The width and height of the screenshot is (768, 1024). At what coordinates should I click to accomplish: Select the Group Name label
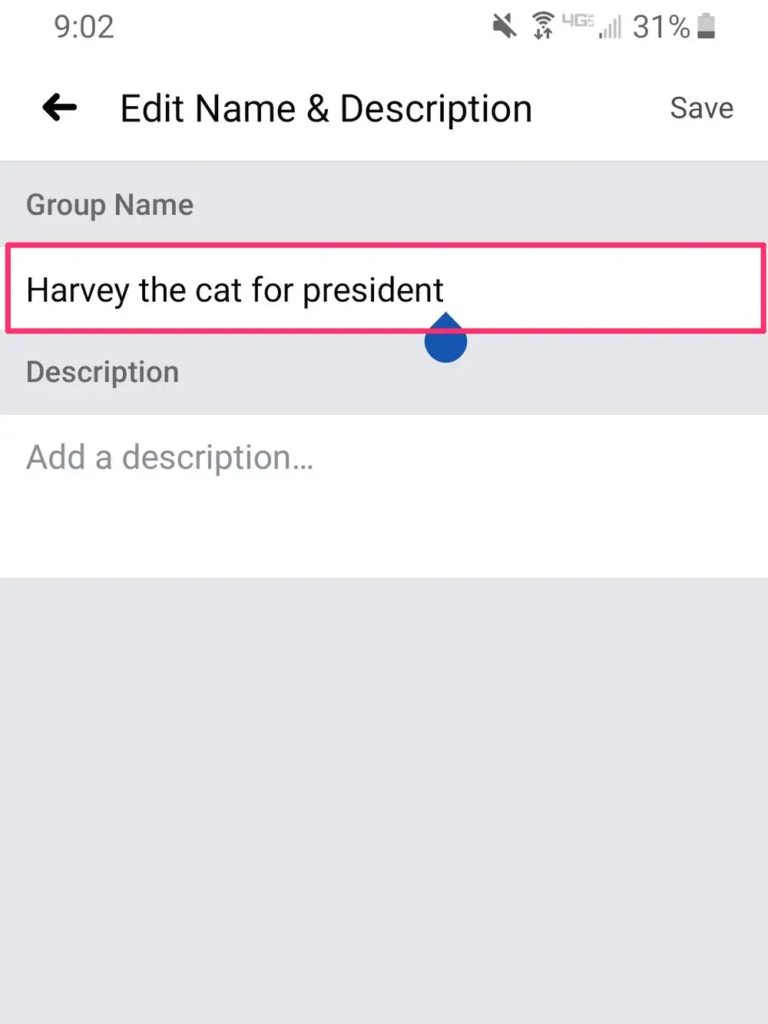click(x=109, y=205)
